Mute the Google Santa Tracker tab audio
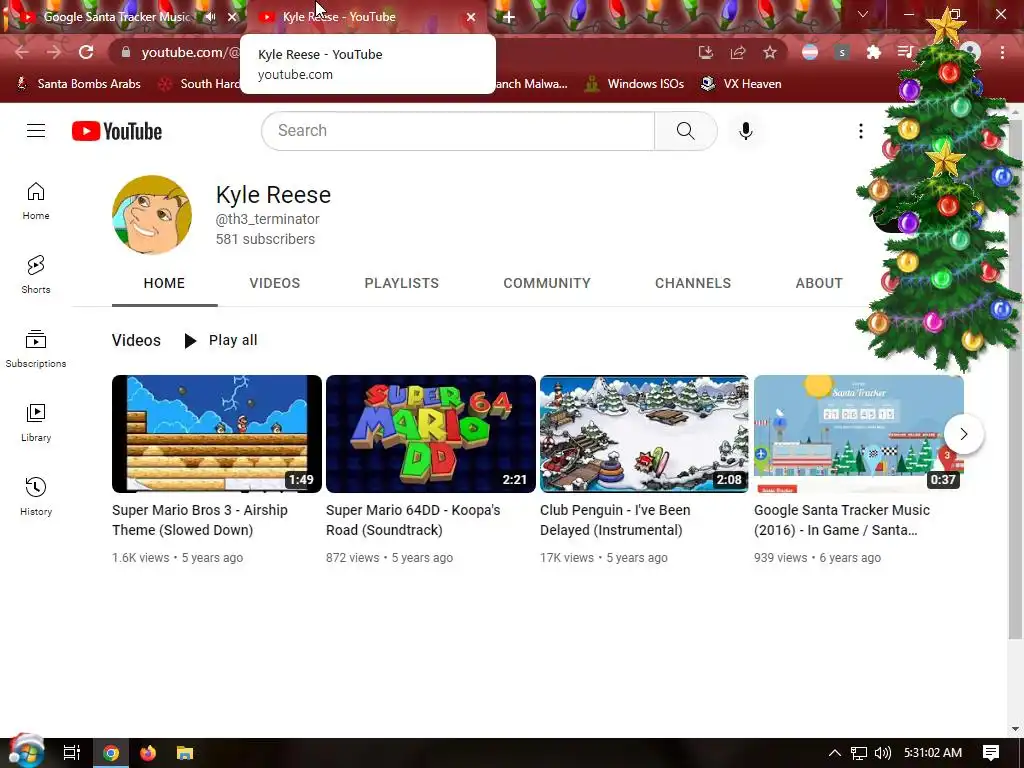Screen dimensions: 1024x768 pos(210,17)
